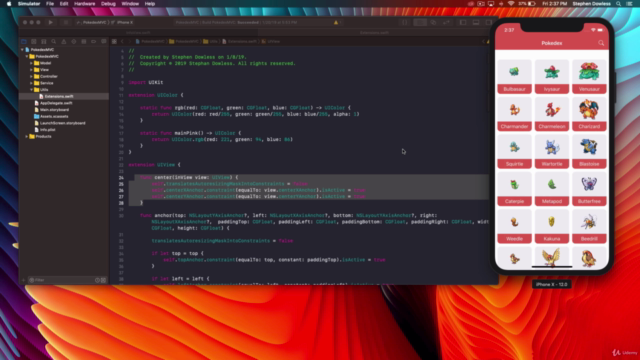
Task: Open the Project navigator folder icon
Action: 24,42
